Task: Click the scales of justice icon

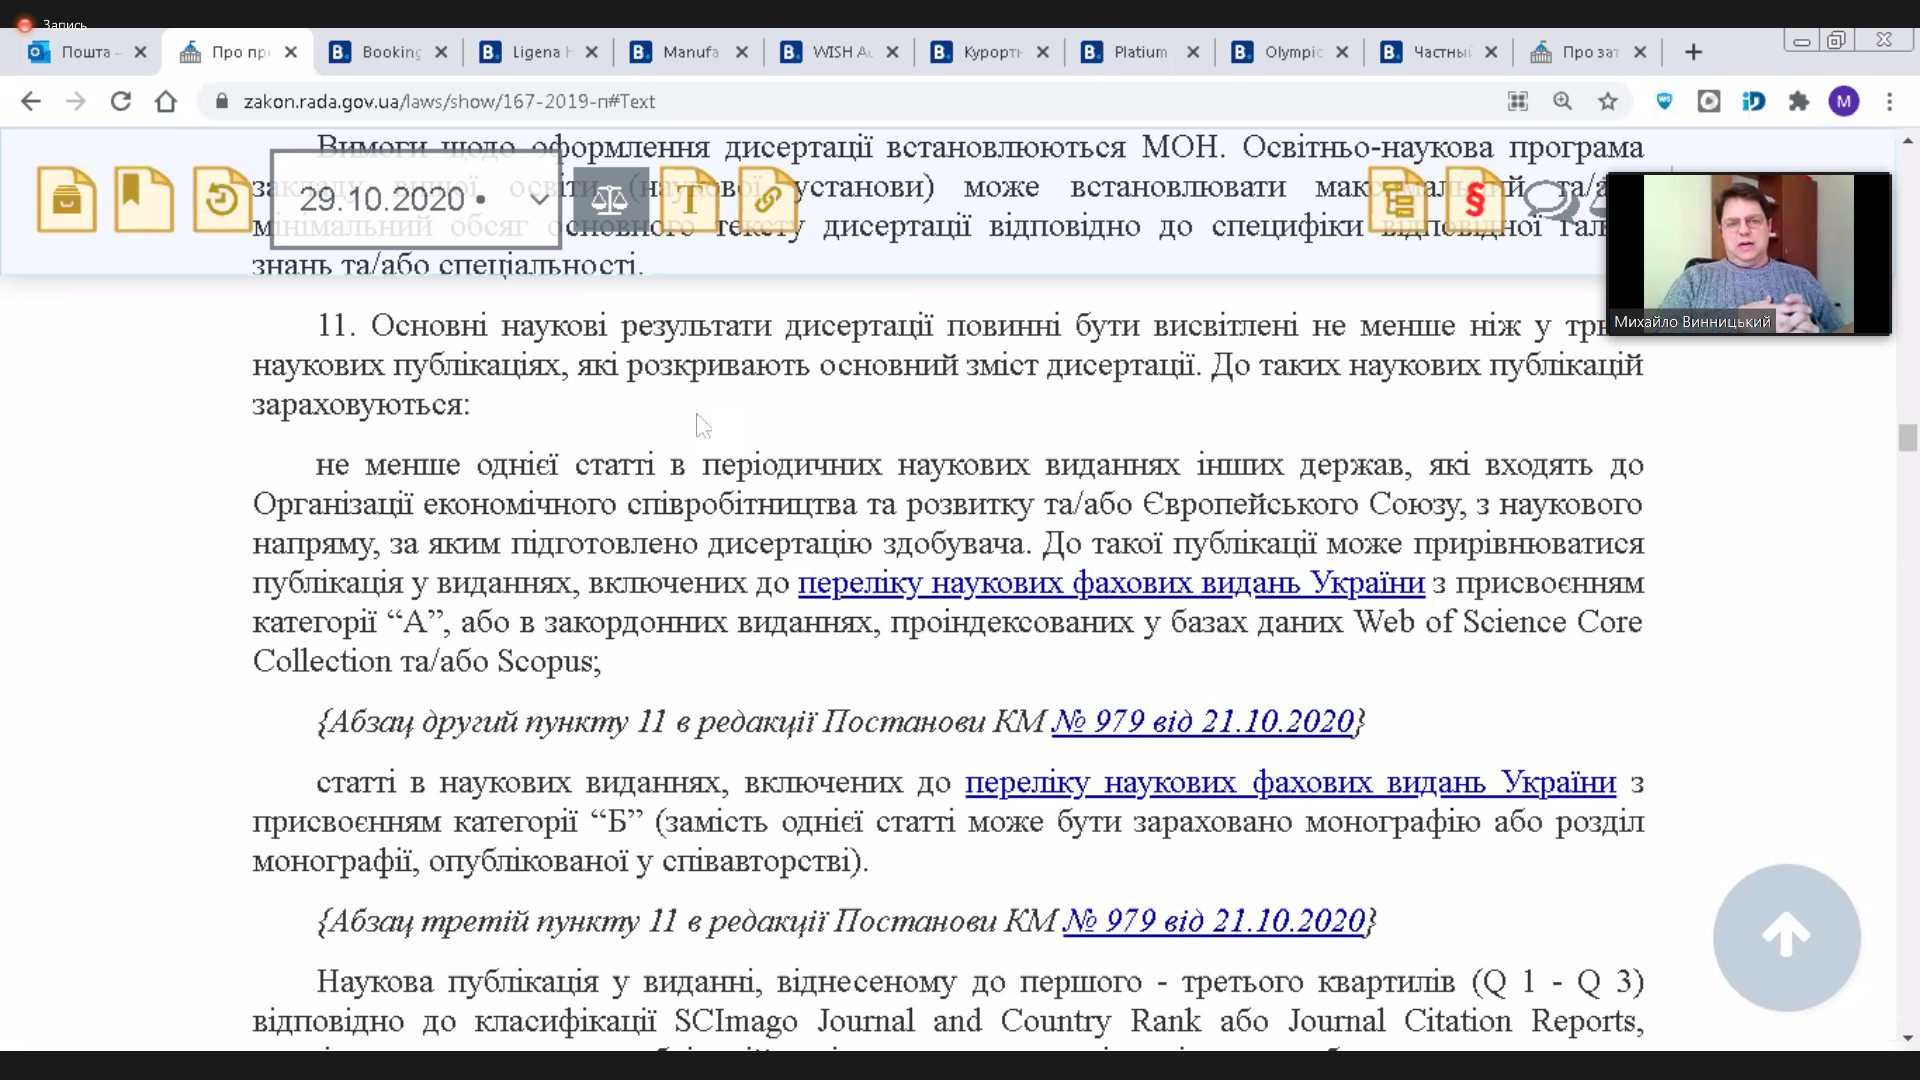Action: click(609, 199)
